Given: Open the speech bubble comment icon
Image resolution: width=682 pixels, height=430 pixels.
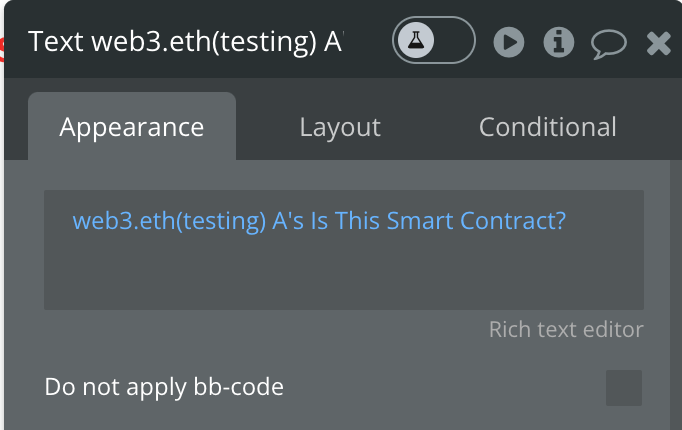Looking at the screenshot, I should [608, 43].
